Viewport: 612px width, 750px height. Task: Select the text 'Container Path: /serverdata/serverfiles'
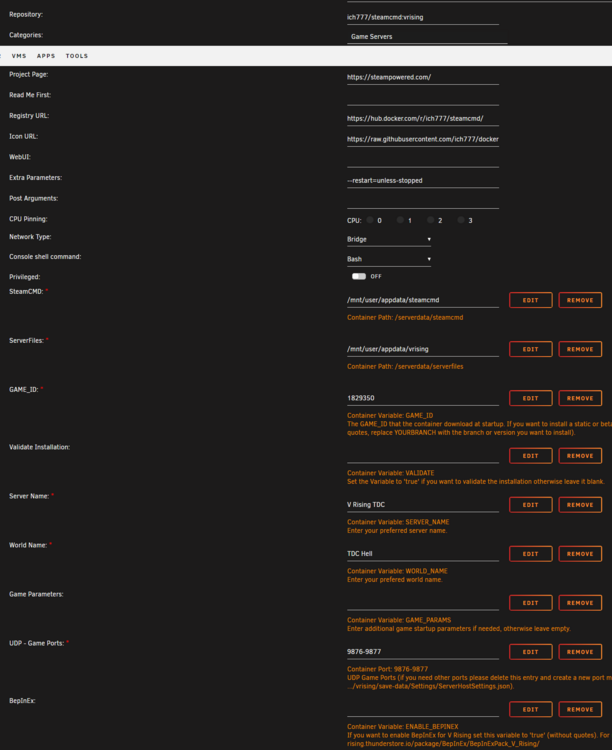tap(405, 366)
